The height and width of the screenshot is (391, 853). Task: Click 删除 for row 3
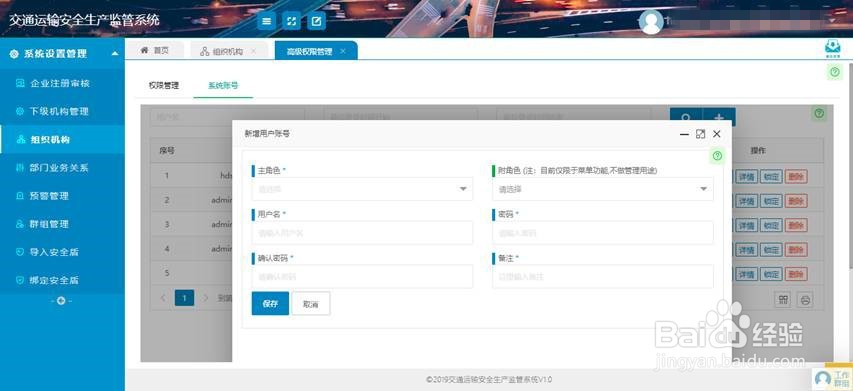(x=795, y=225)
